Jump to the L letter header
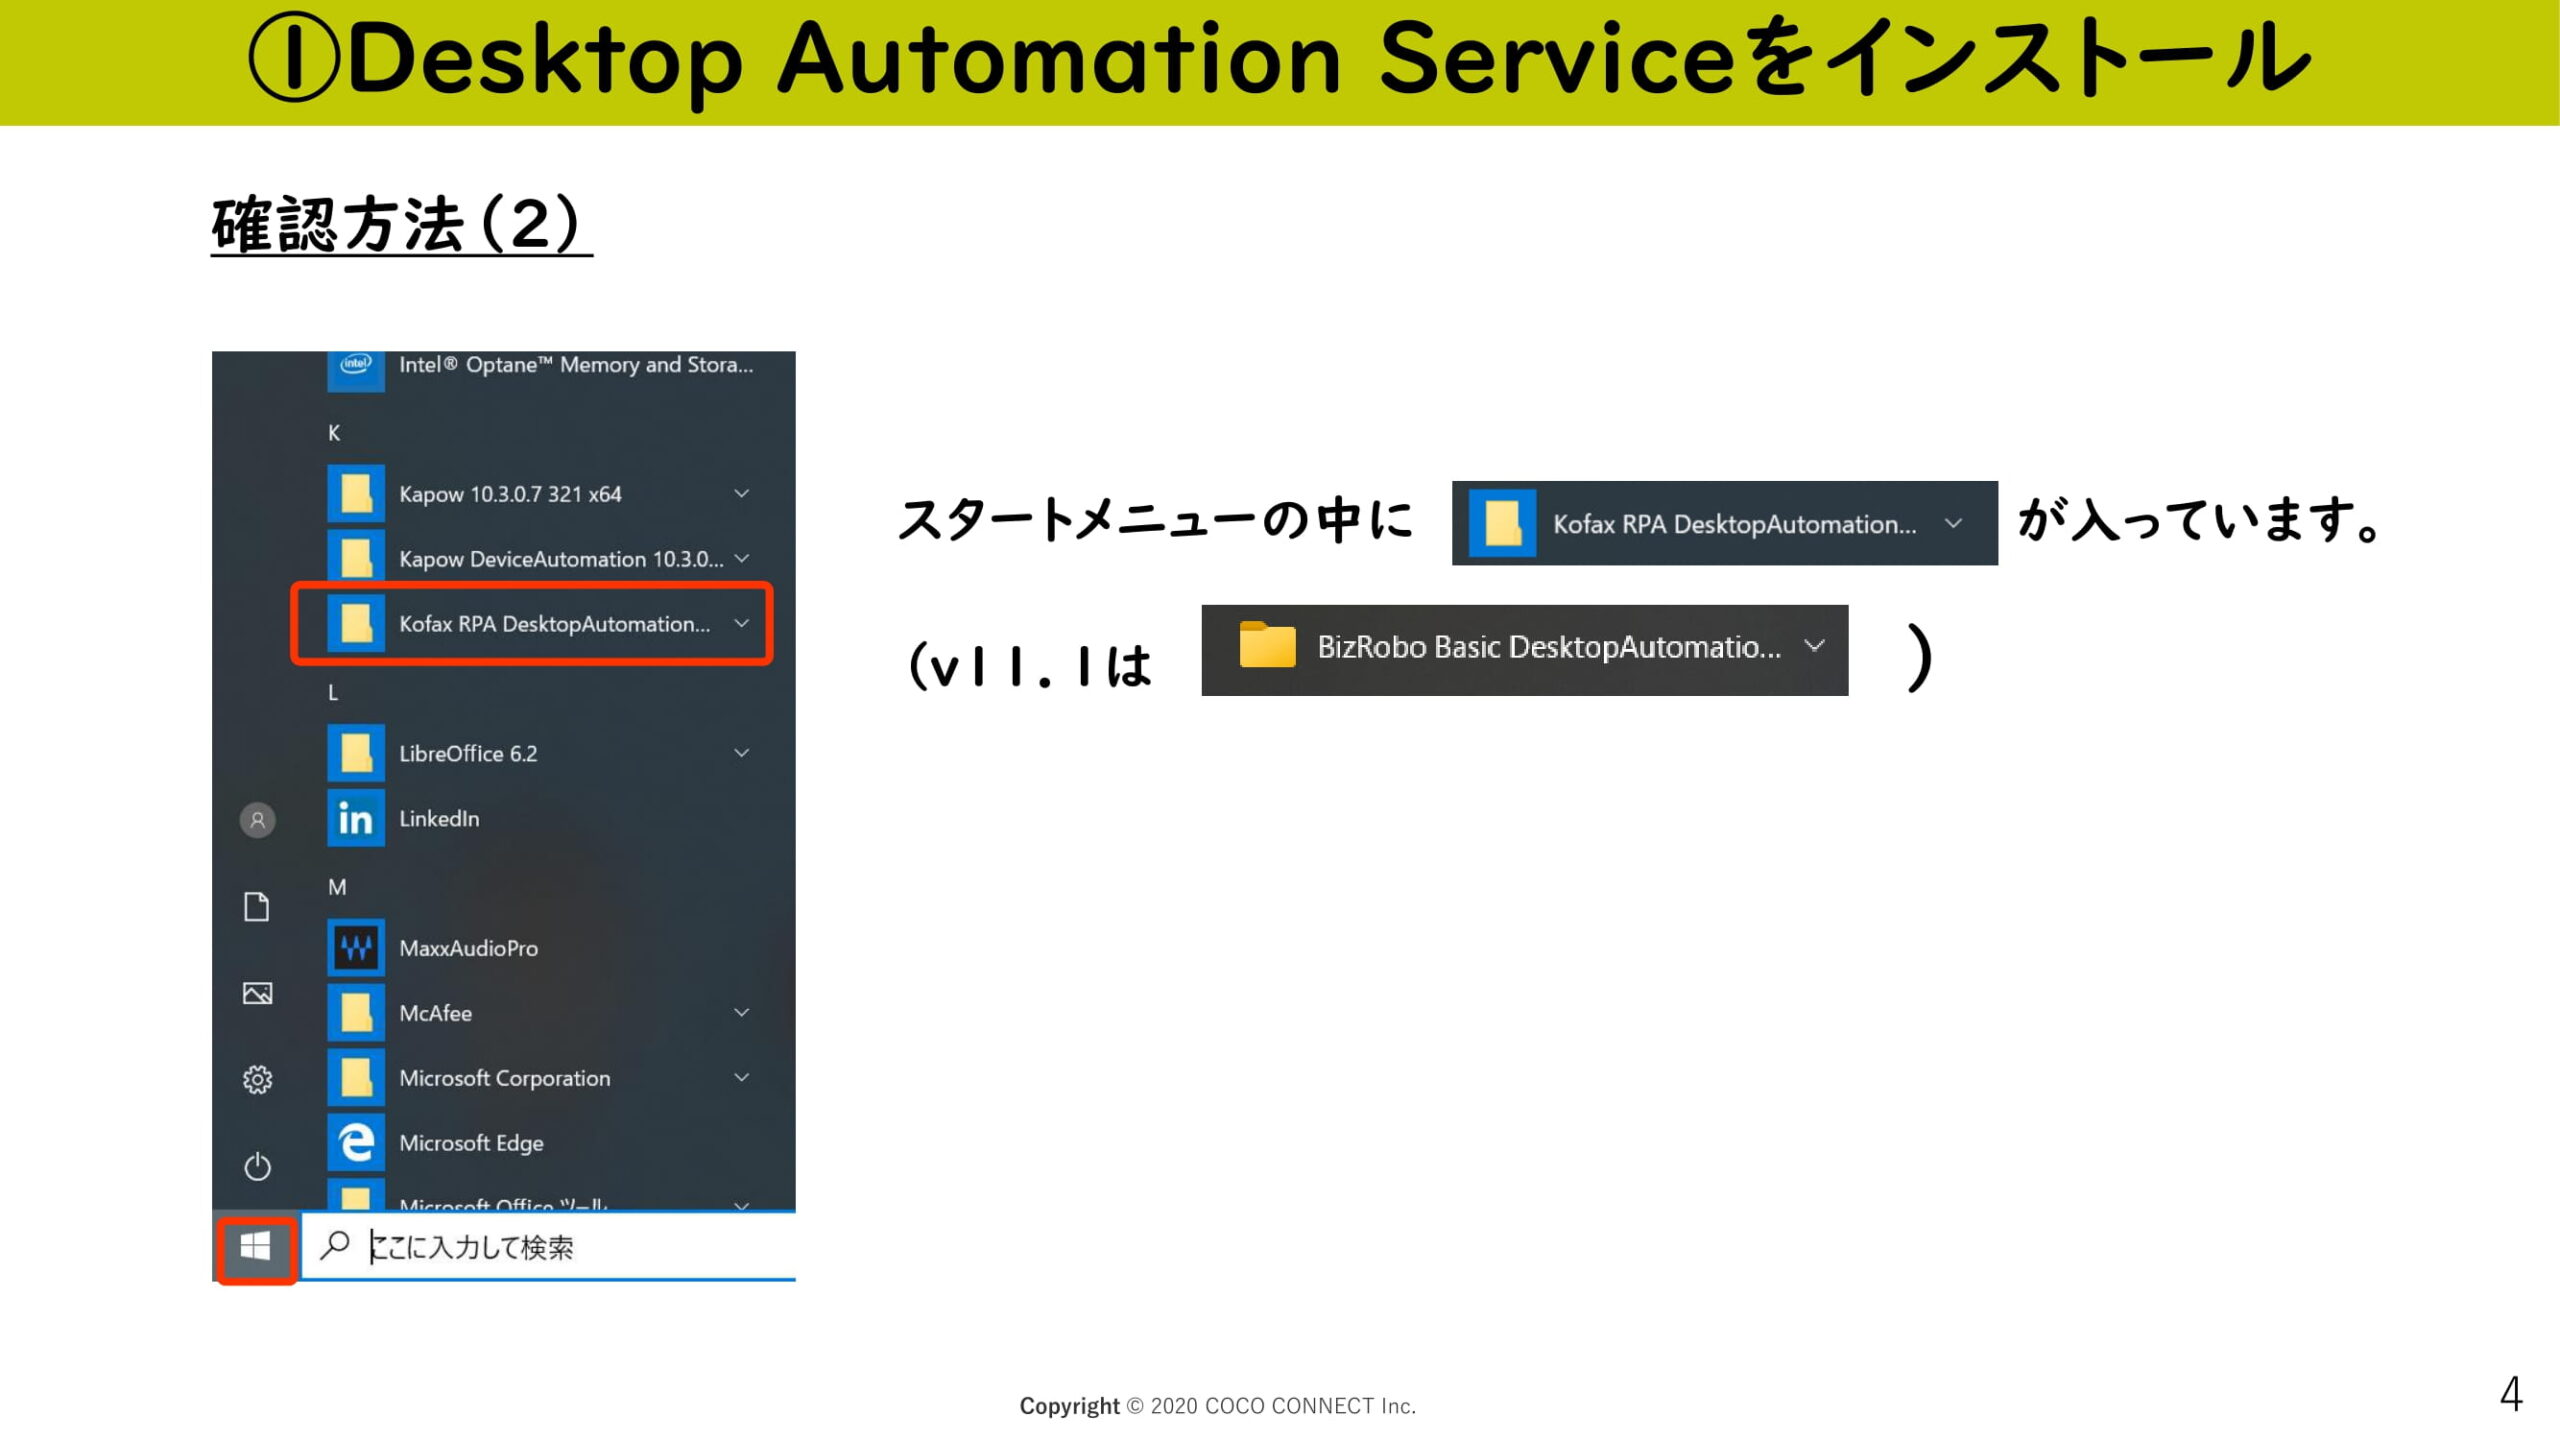The image size is (2560, 1440). point(333,692)
